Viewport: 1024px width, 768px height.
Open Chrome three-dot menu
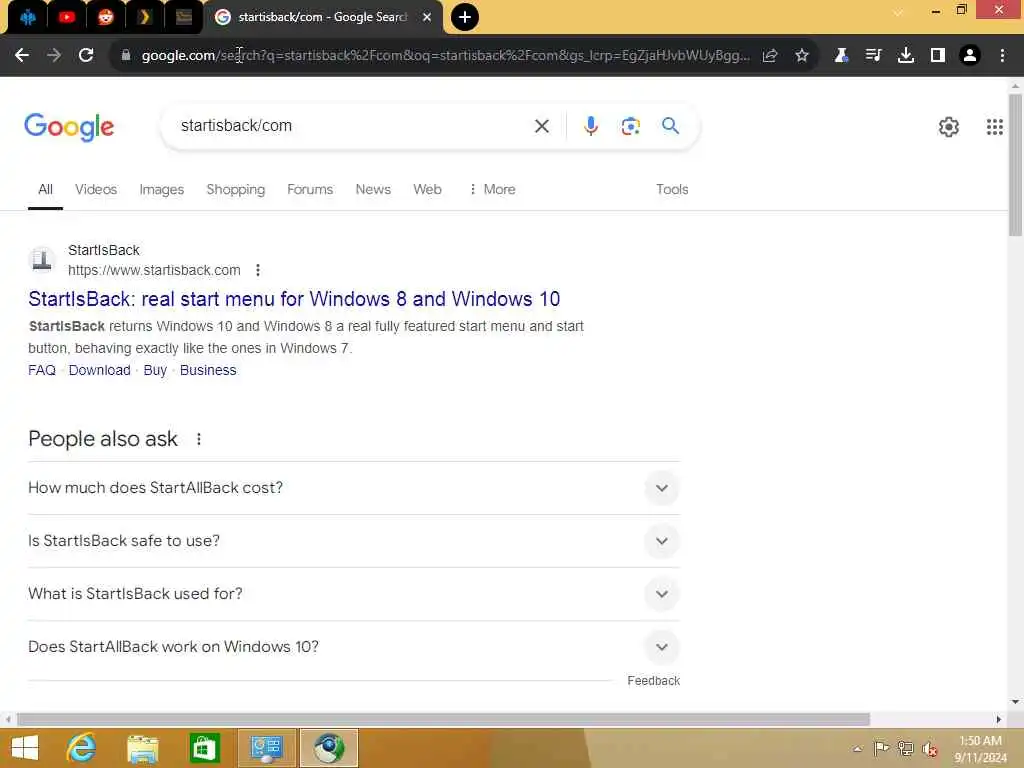coord(1002,56)
